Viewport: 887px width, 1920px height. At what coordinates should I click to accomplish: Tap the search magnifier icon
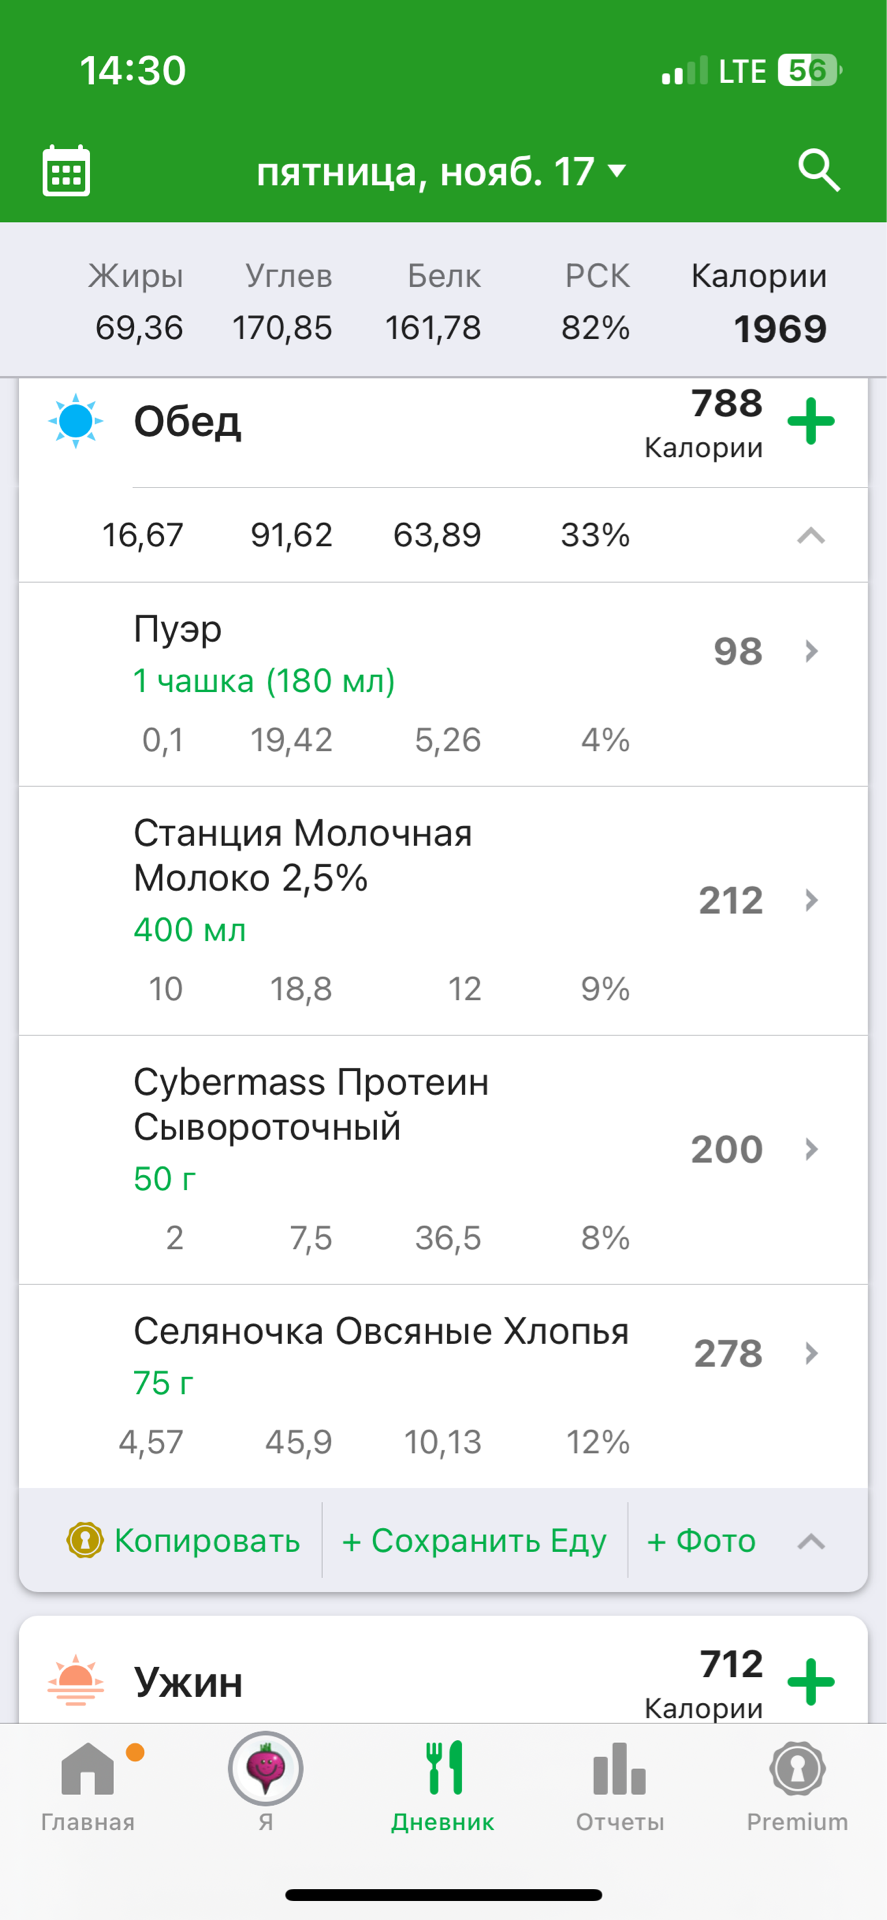pos(819,171)
